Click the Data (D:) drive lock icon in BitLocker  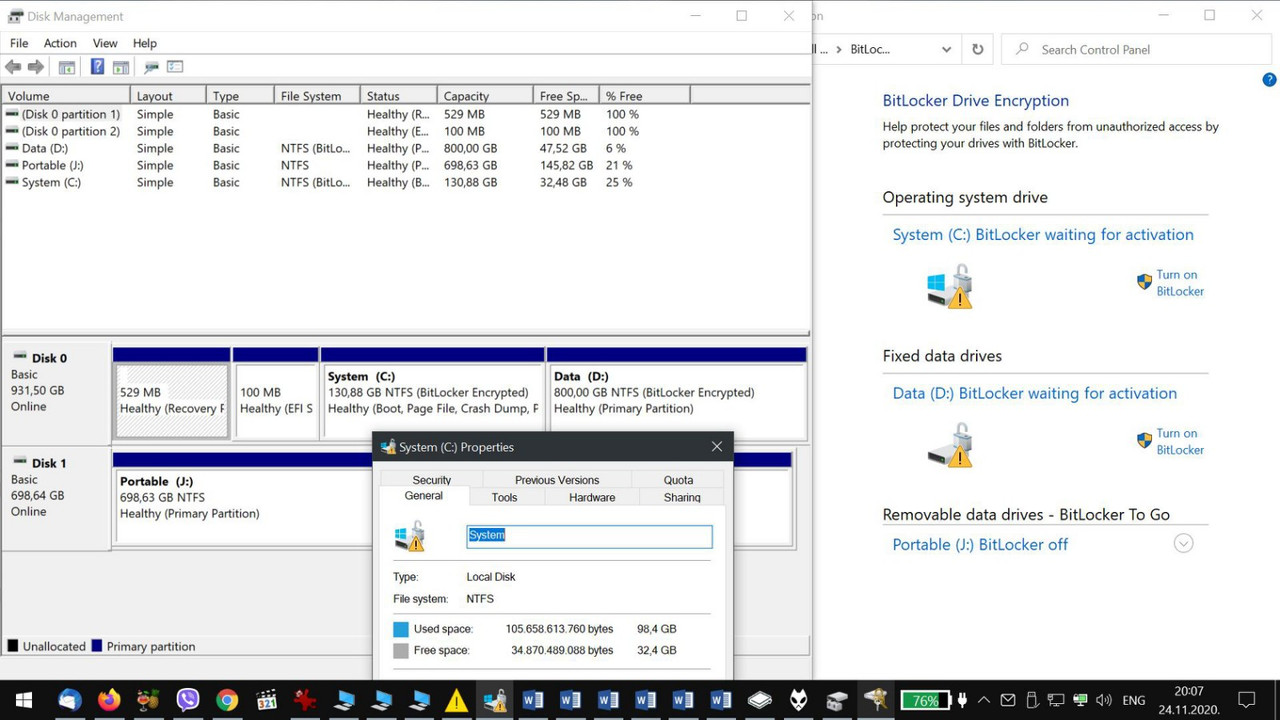pos(950,445)
